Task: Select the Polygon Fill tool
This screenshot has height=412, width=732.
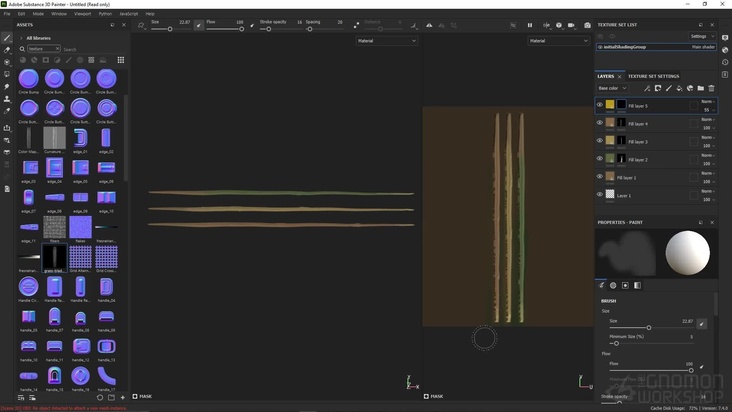Action: (x=7, y=74)
